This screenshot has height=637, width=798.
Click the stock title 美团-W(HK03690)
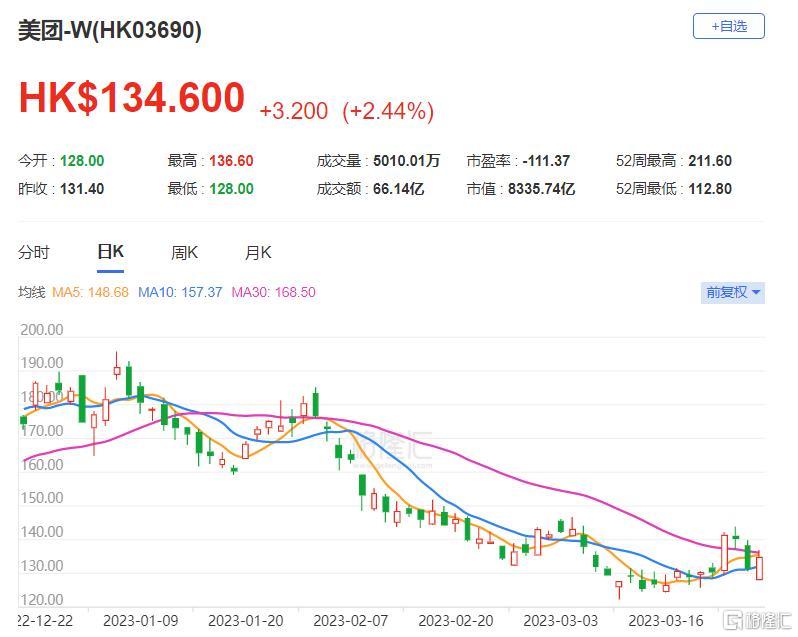click(110, 30)
